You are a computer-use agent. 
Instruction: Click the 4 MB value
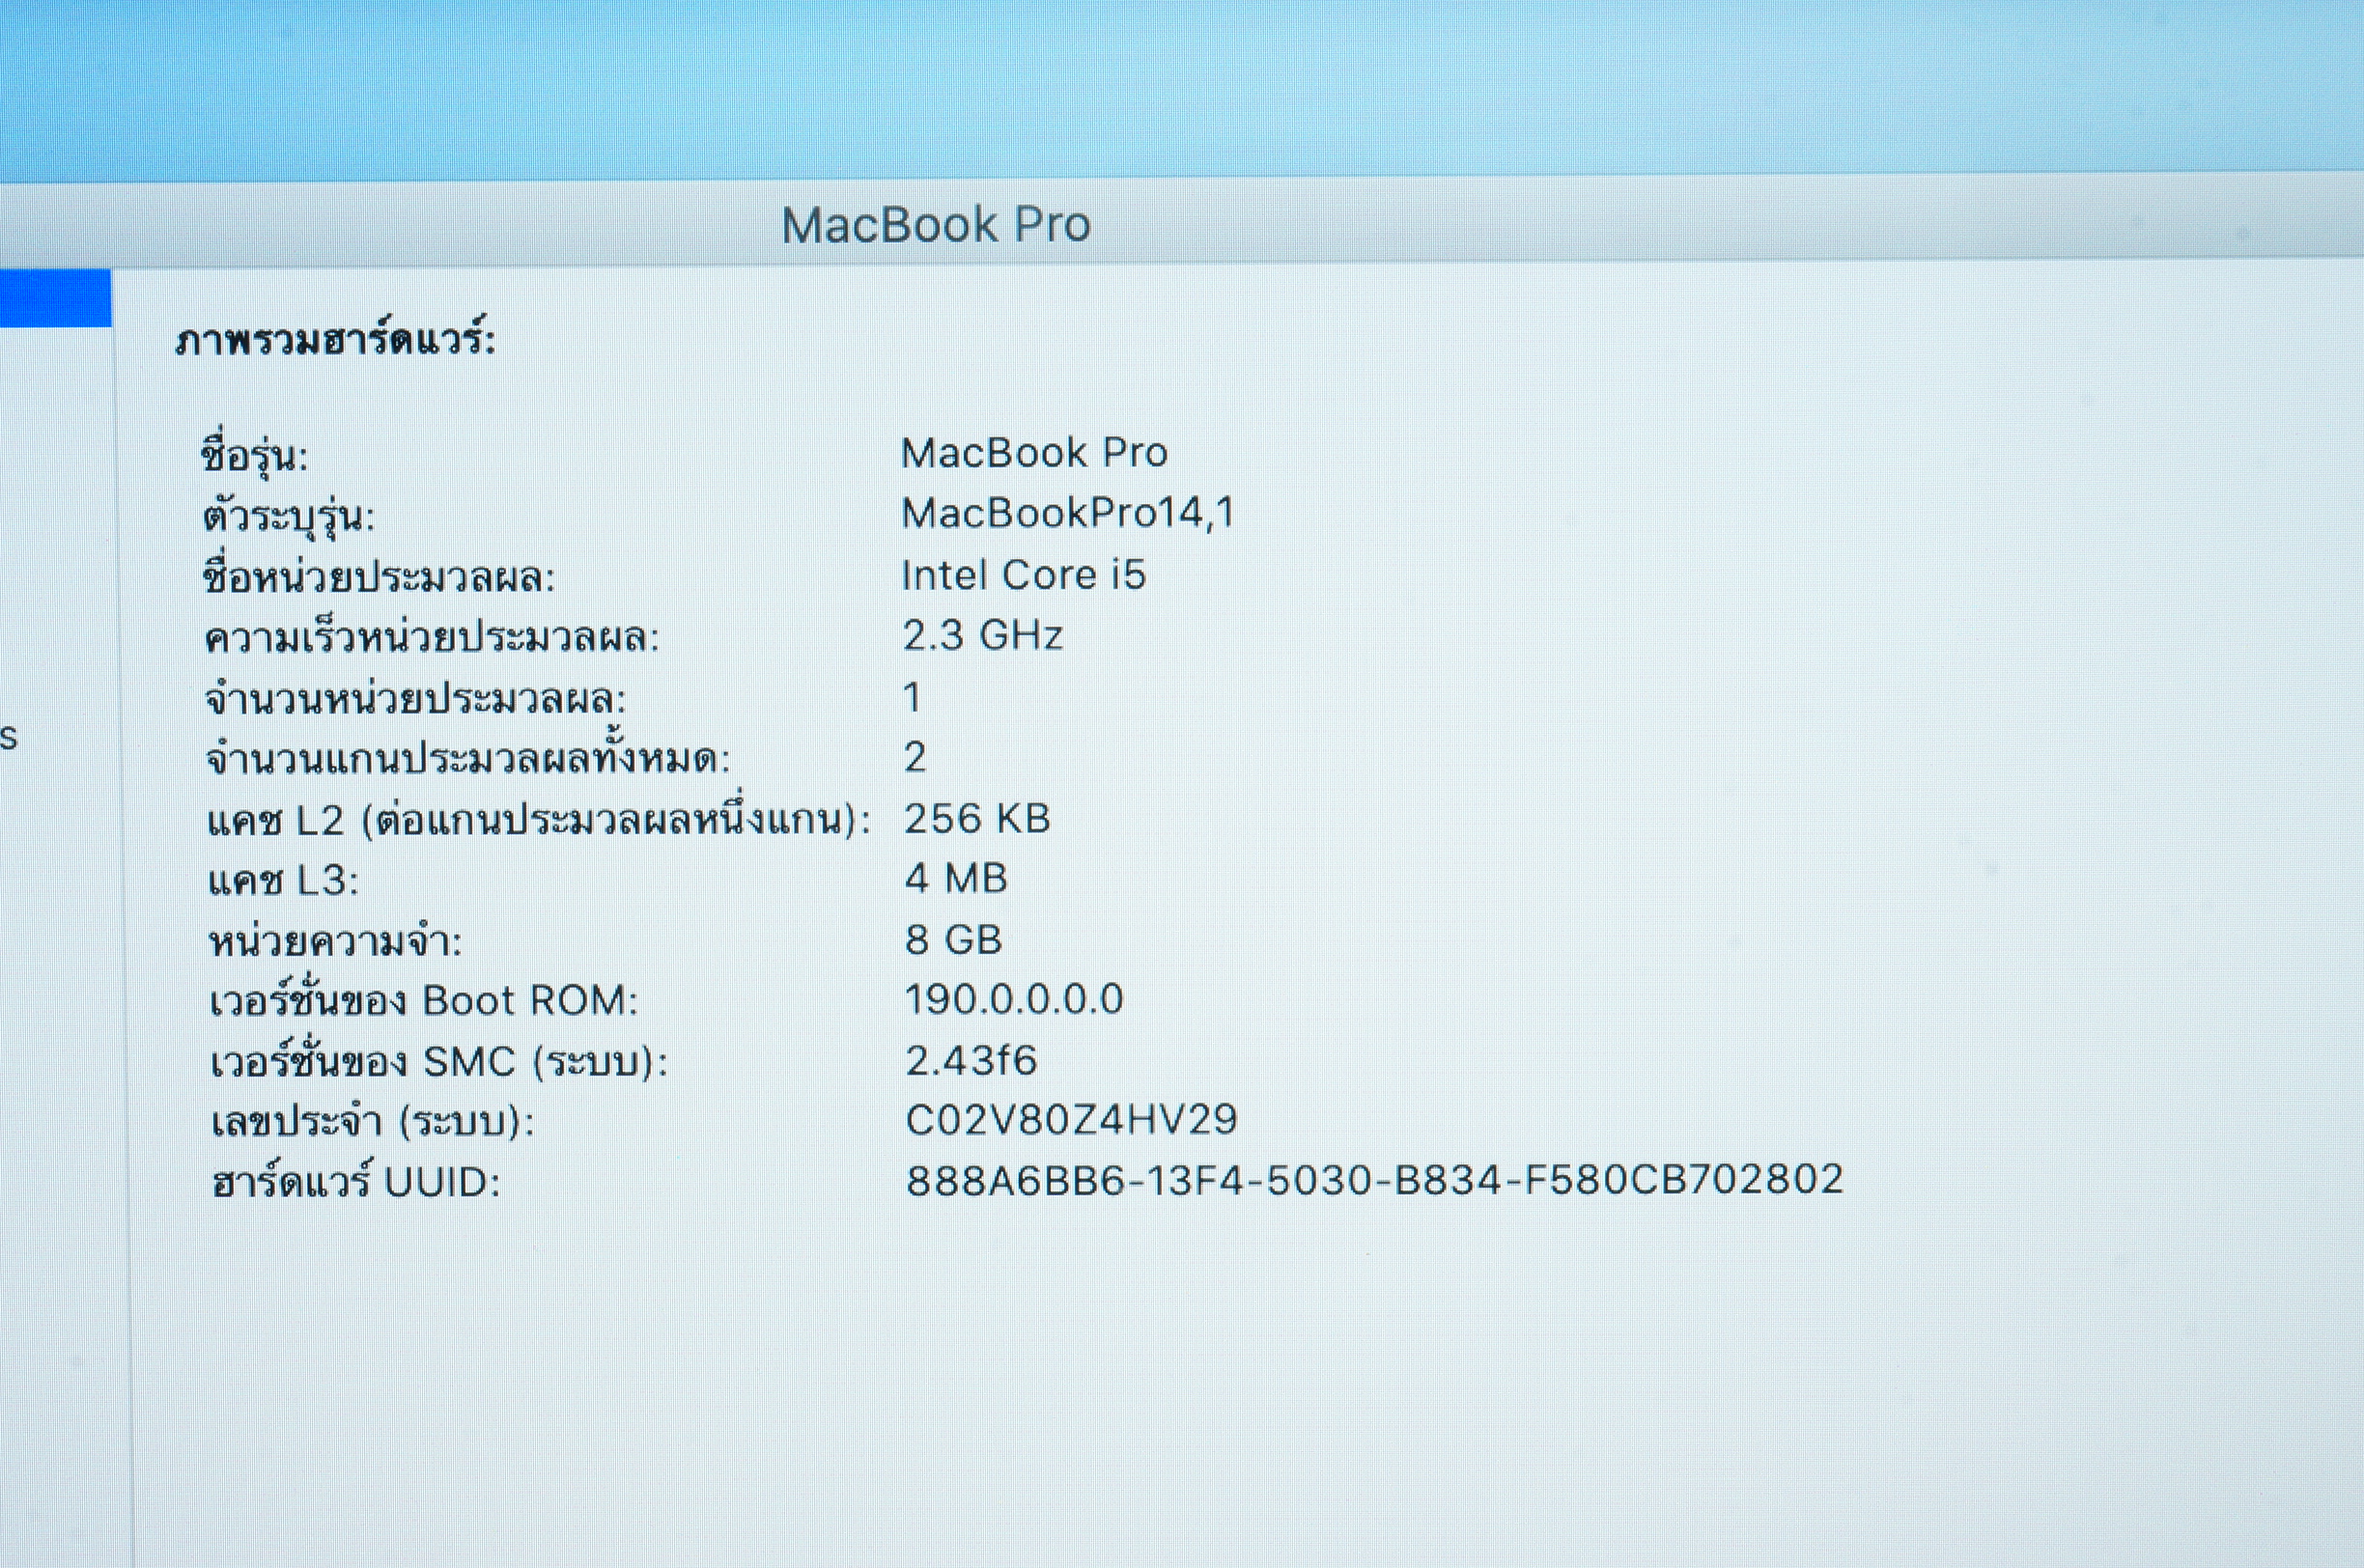point(956,879)
